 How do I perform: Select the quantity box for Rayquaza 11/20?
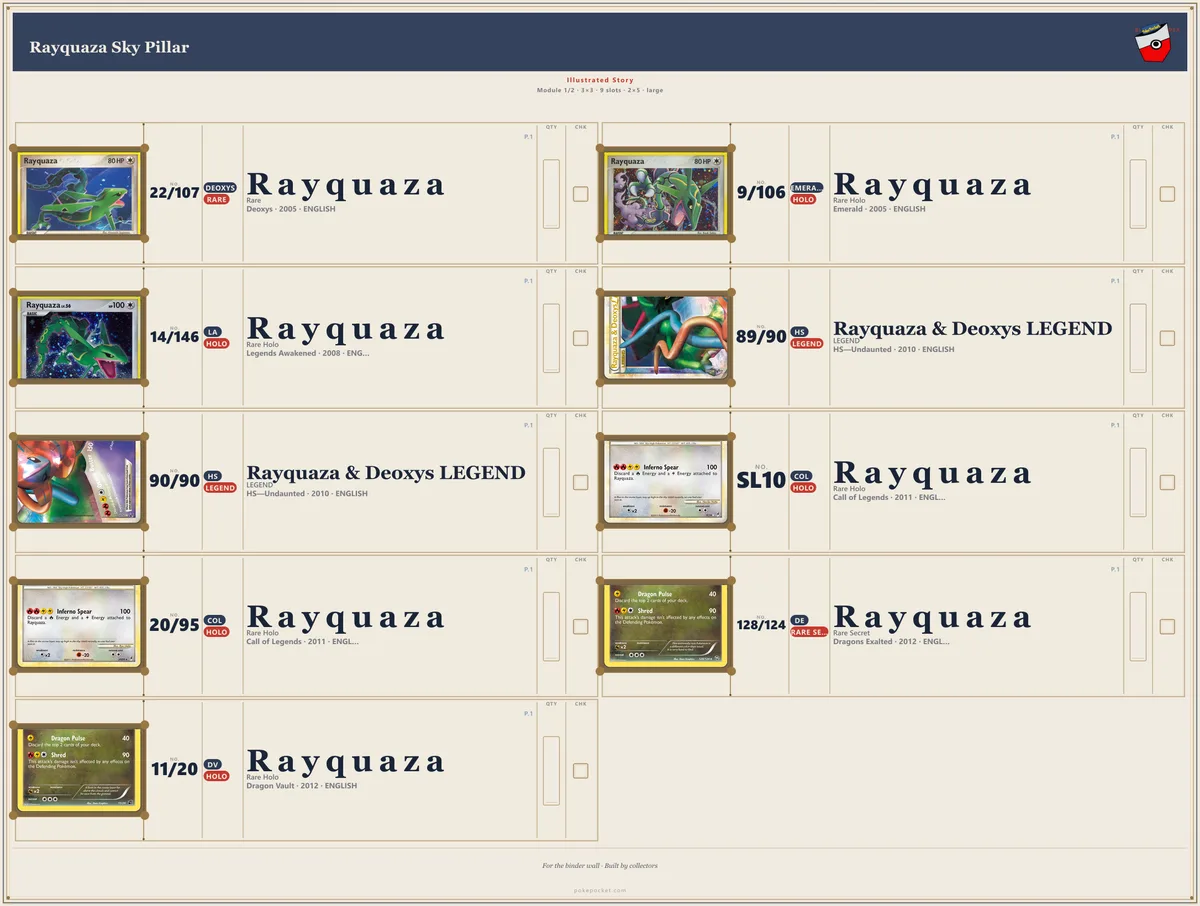(551, 770)
